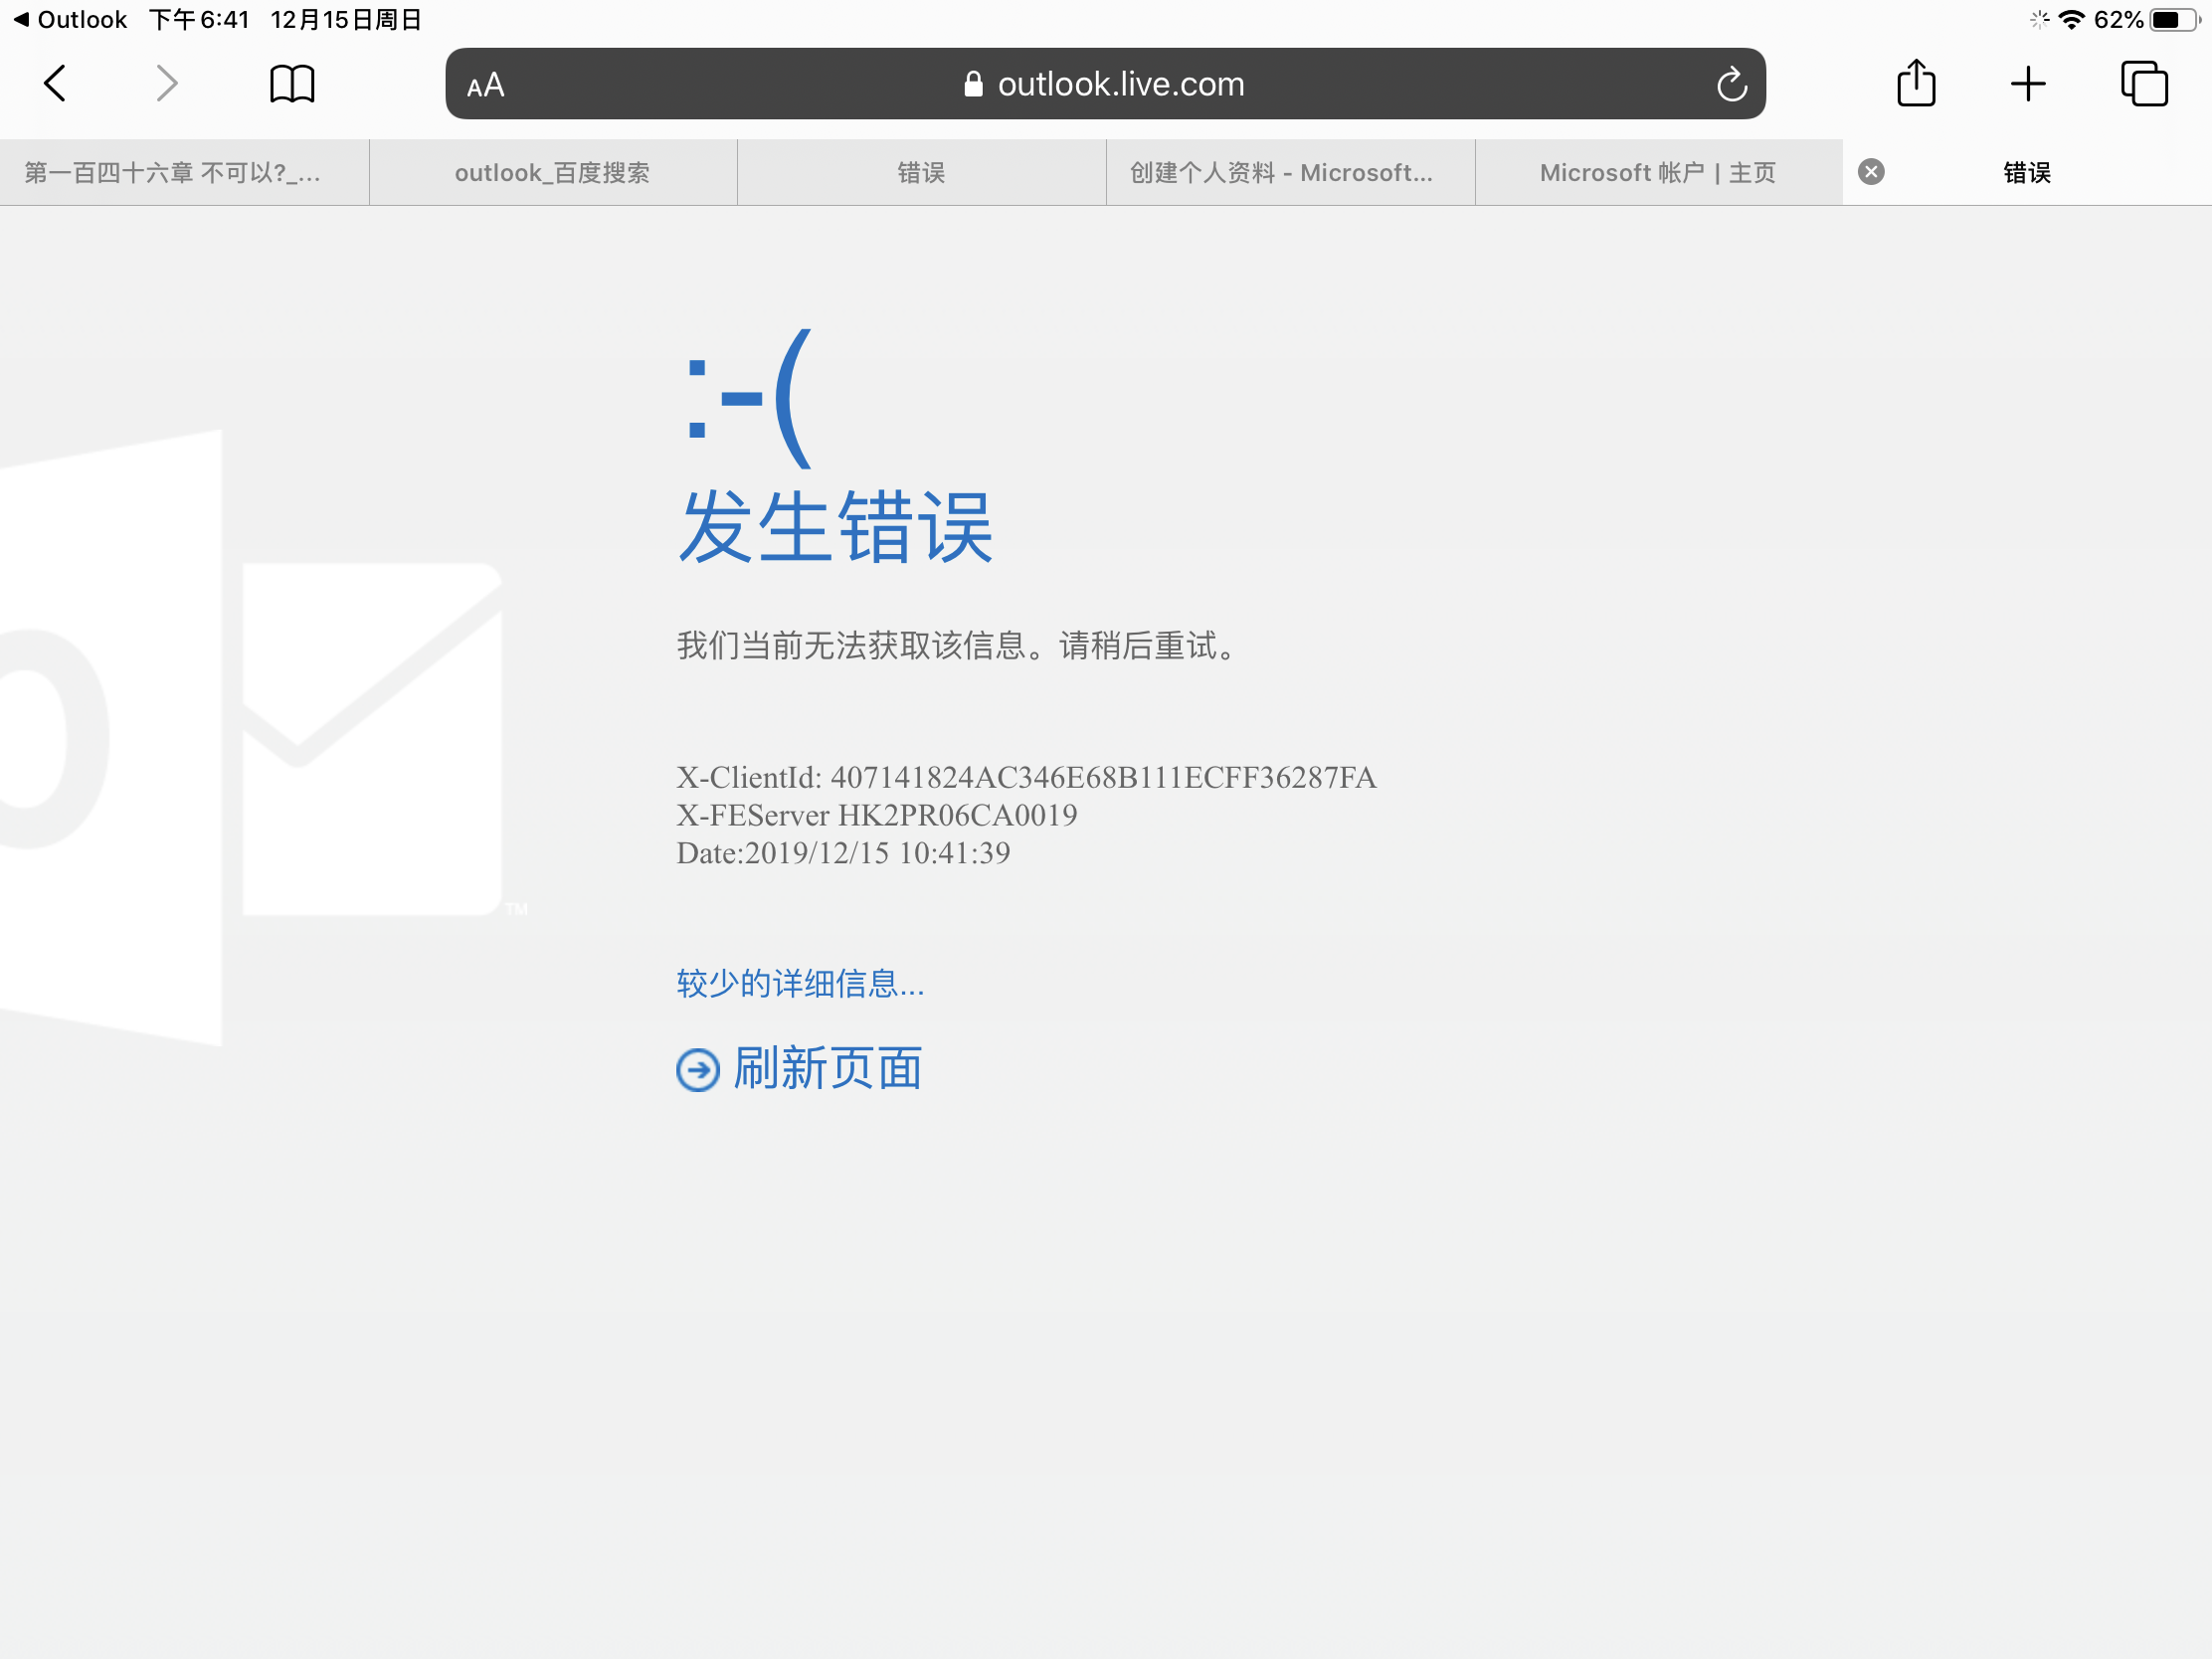Tap the Wi-Fi status icon
The width and height of the screenshot is (2212, 1659).
(2072, 20)
